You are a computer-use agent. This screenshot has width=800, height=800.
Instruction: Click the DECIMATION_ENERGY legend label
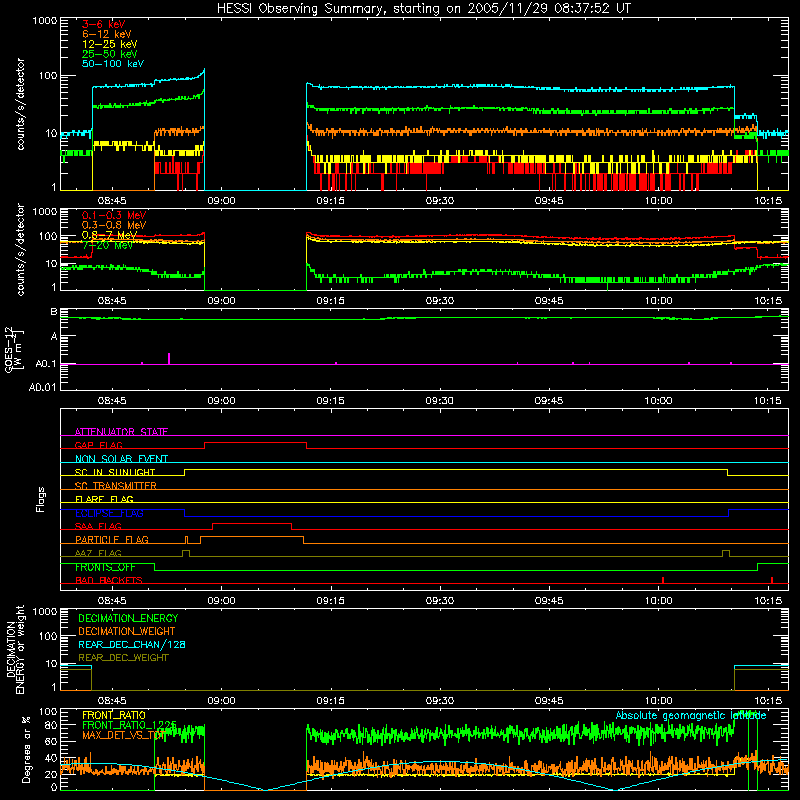click(128, 618)
